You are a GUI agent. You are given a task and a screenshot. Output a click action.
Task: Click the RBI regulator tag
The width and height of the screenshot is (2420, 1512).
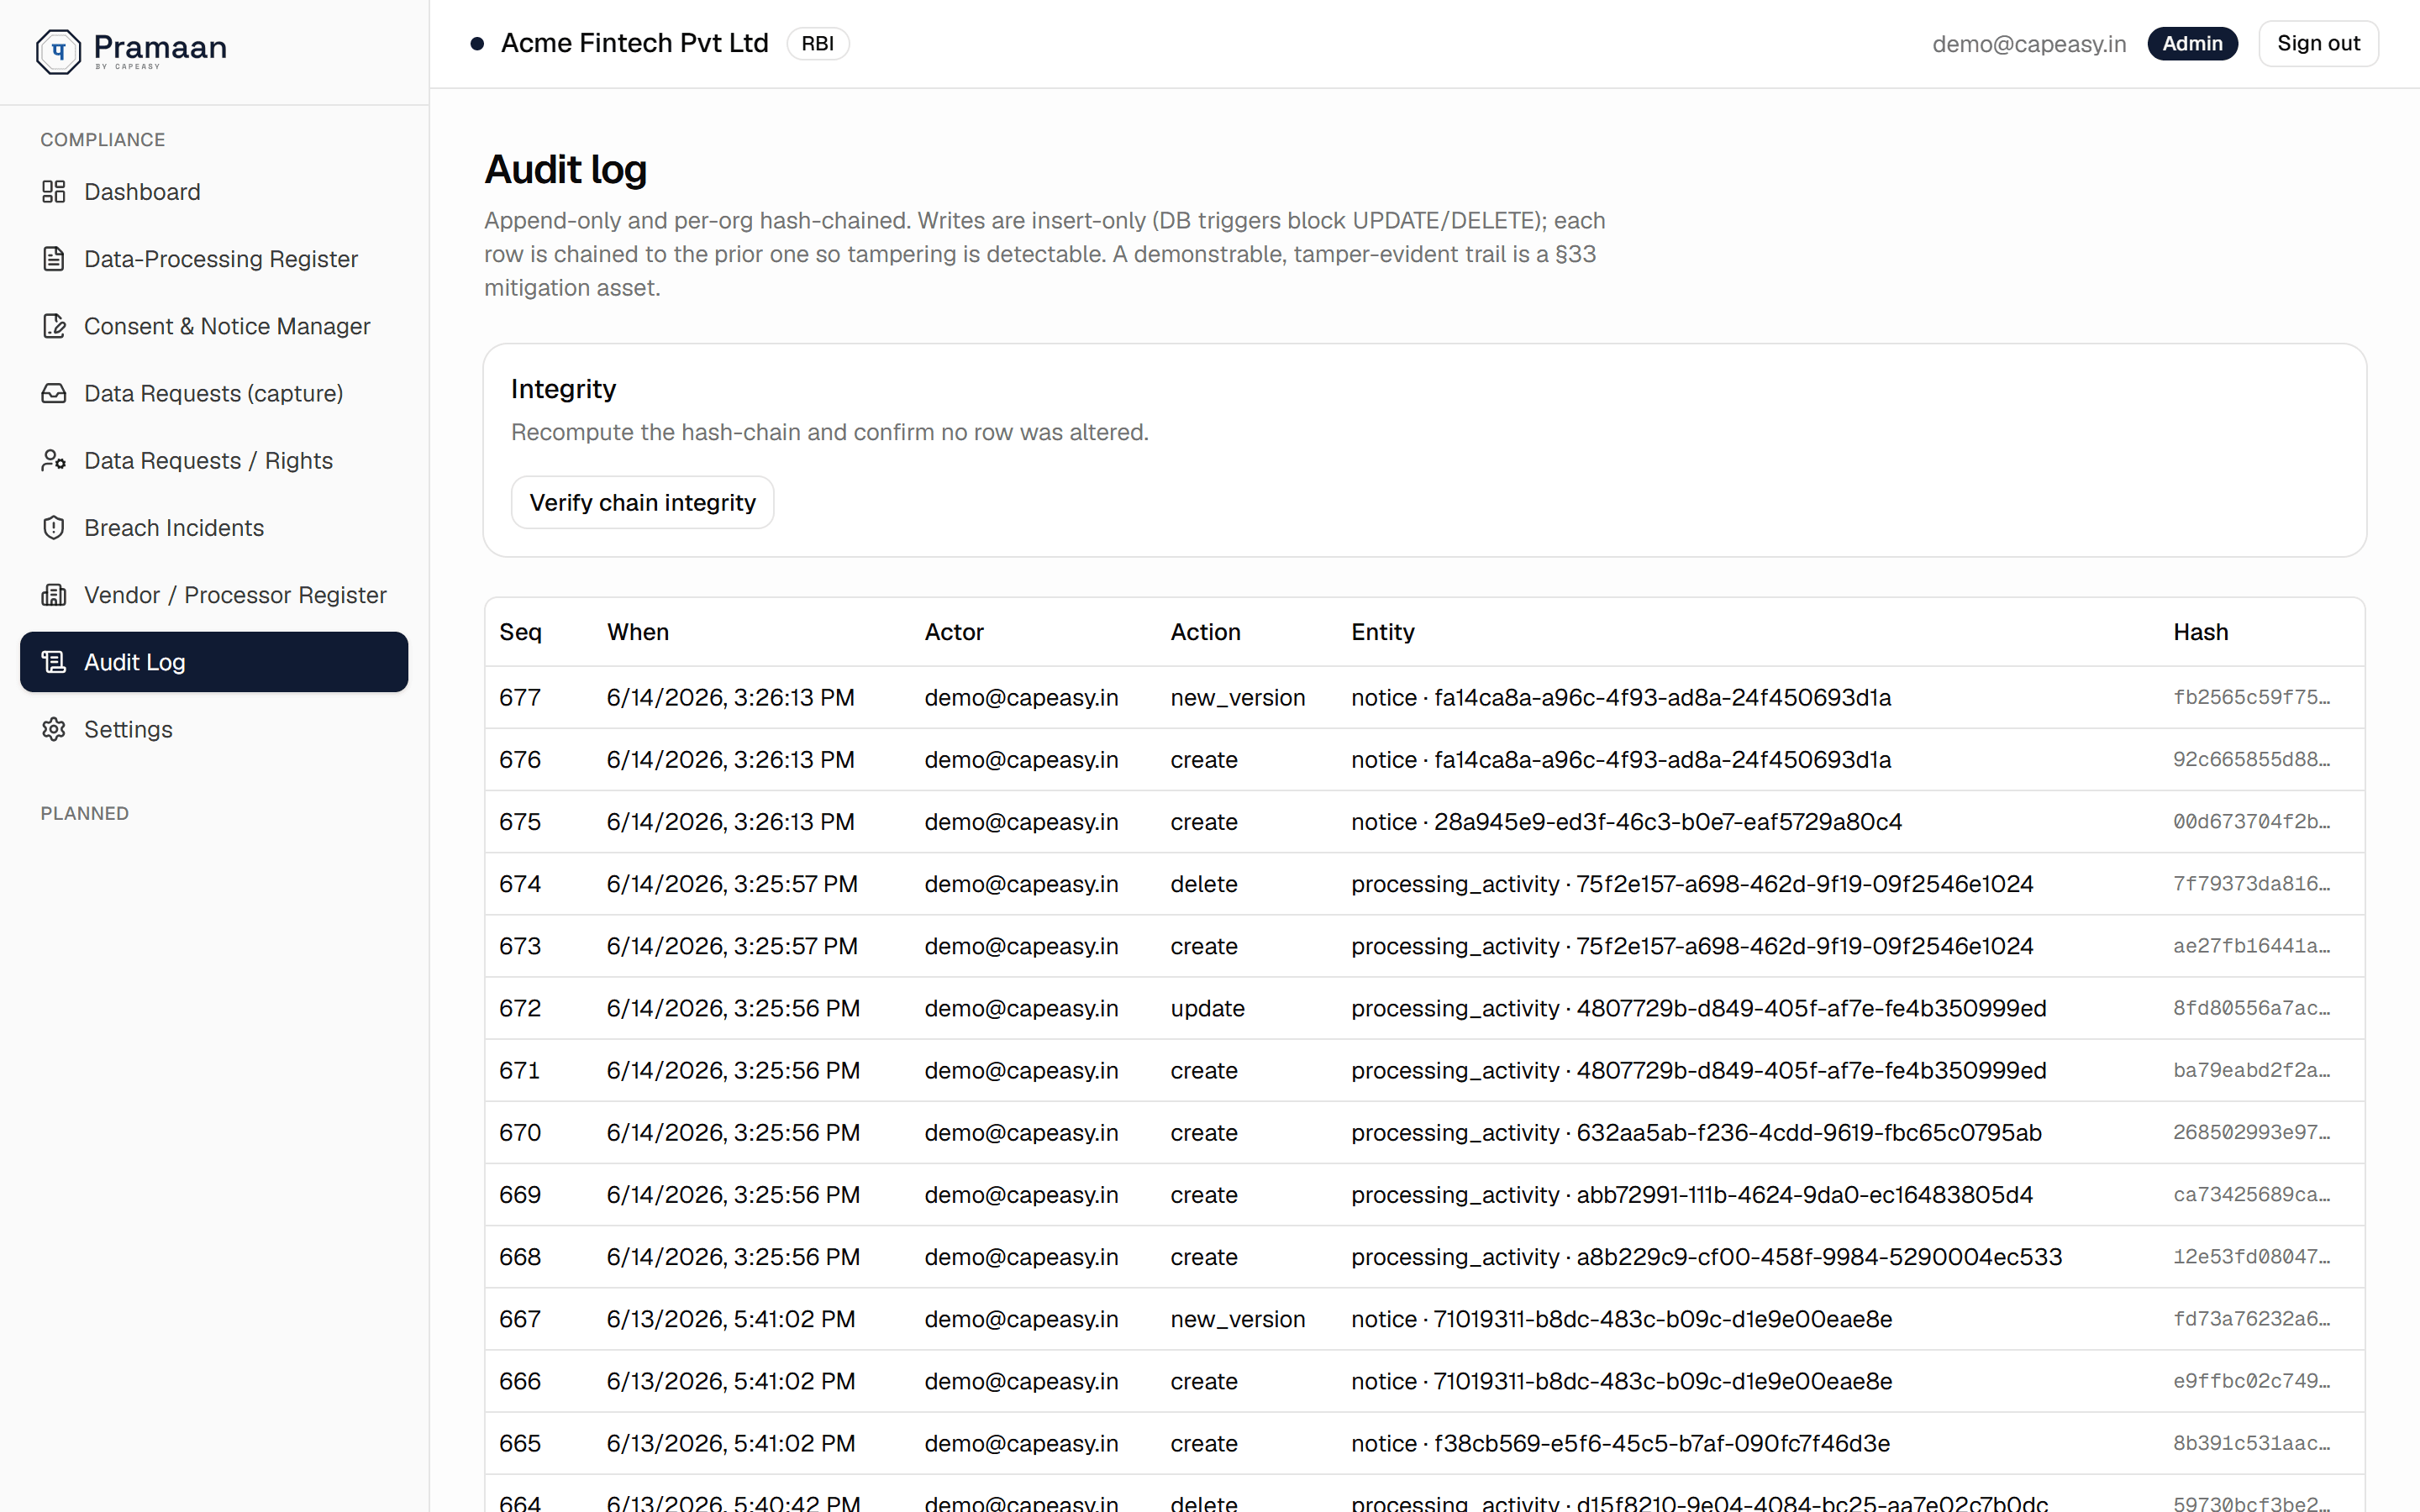point(818,44)
